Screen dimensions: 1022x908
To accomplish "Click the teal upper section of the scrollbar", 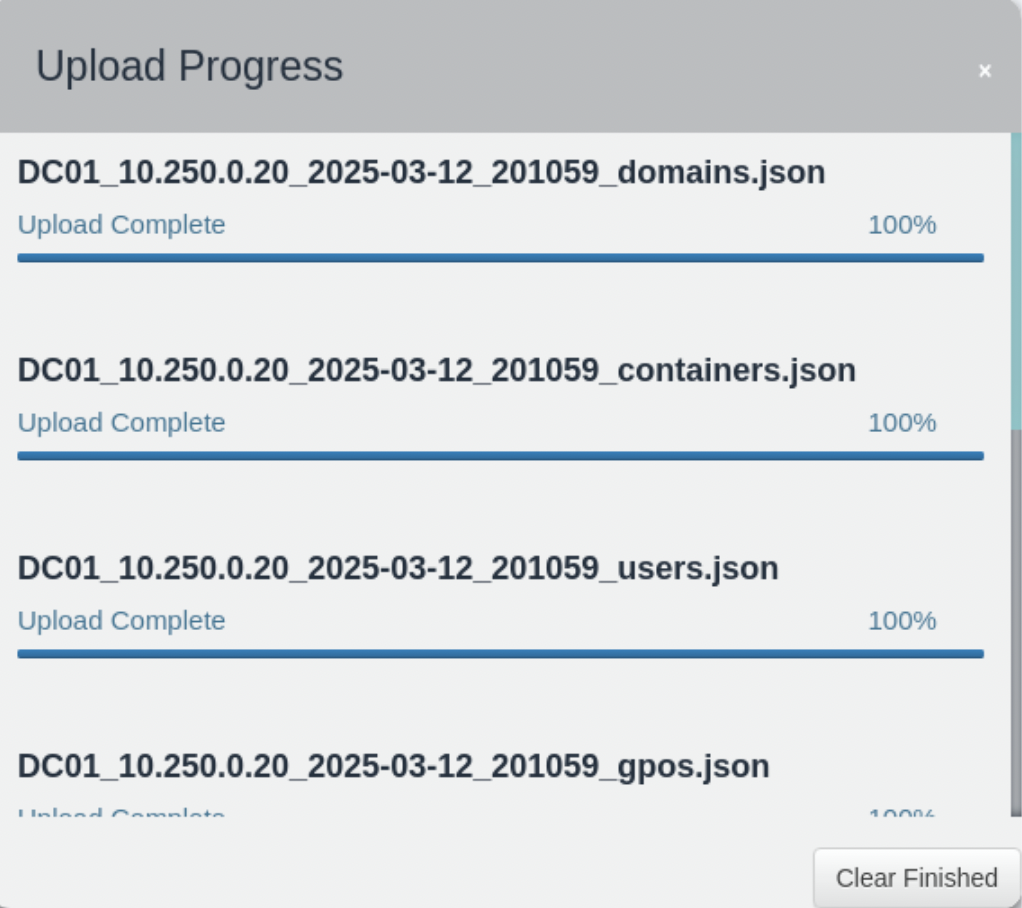I will point(1016,280).
